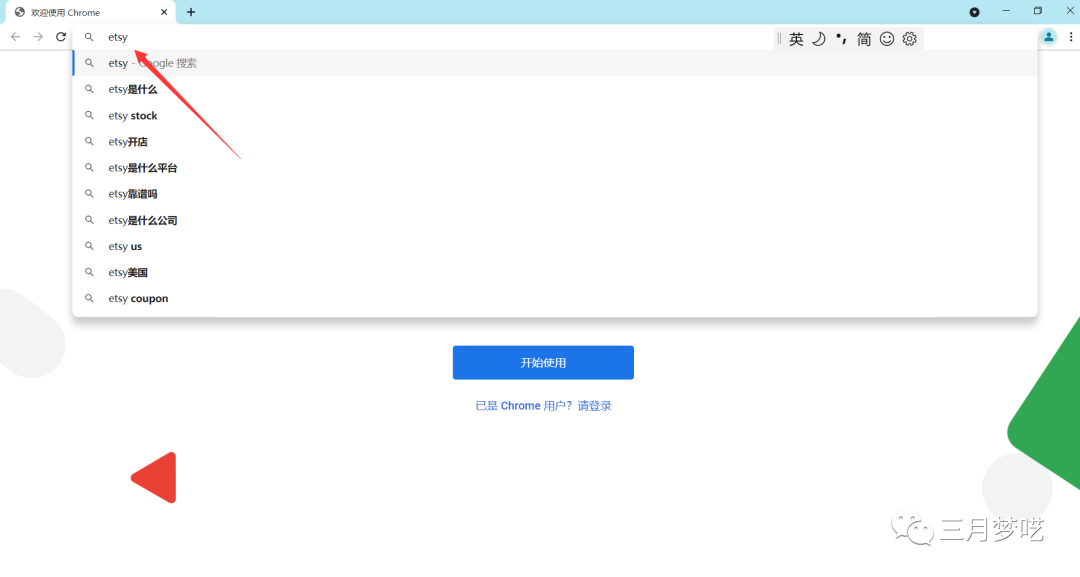The height and width of the screenshot is (577, 1080).
Task: Reload the current Chrome page
Action: coord(61,37)
